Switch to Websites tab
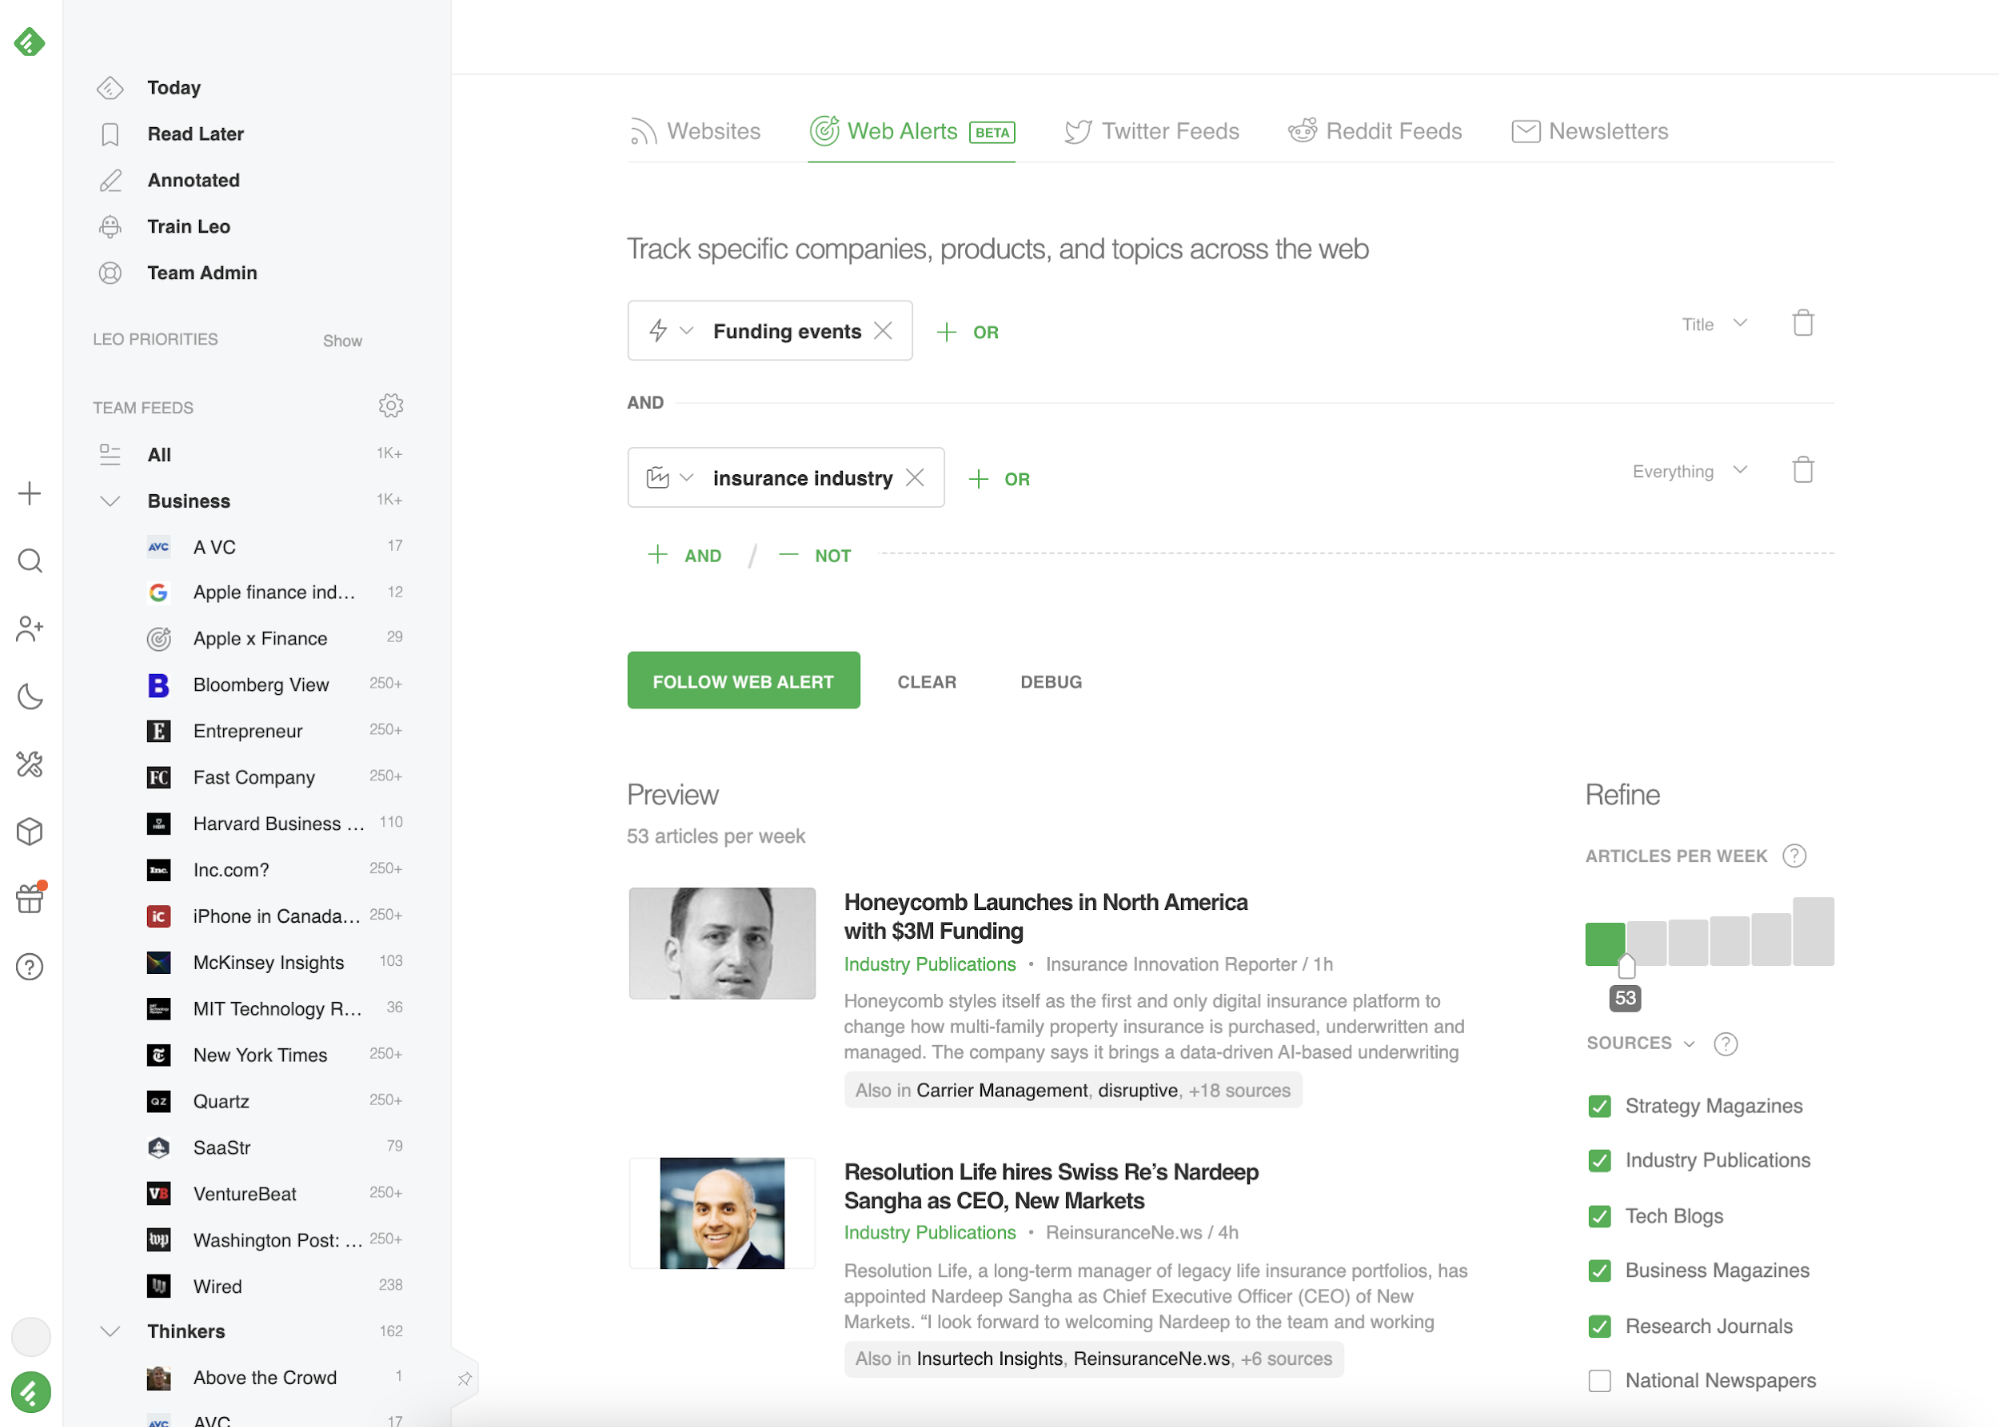The width and height of the screenshot is (1999, 1428). 695,131
